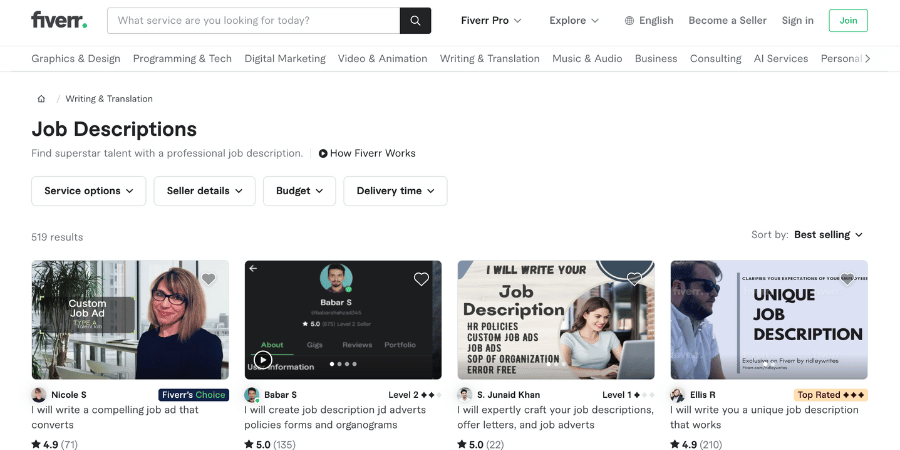Click How Fiverr Works link text
900x450 pixels.
point(373,153)
